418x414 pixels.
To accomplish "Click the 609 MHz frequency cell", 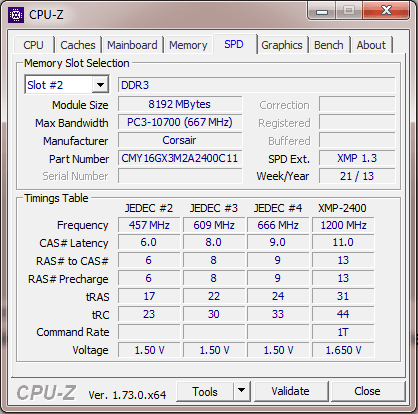I will point(214,225).
